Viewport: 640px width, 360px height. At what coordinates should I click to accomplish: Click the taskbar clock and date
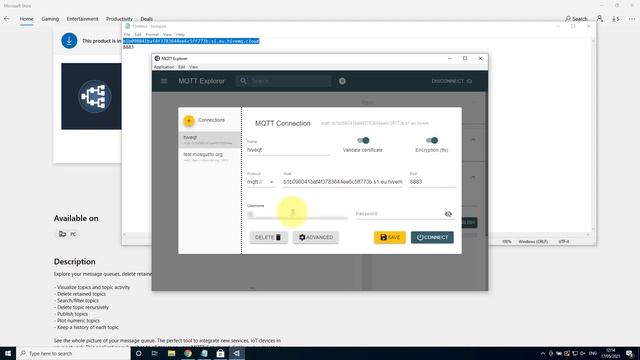click(611, 353)
